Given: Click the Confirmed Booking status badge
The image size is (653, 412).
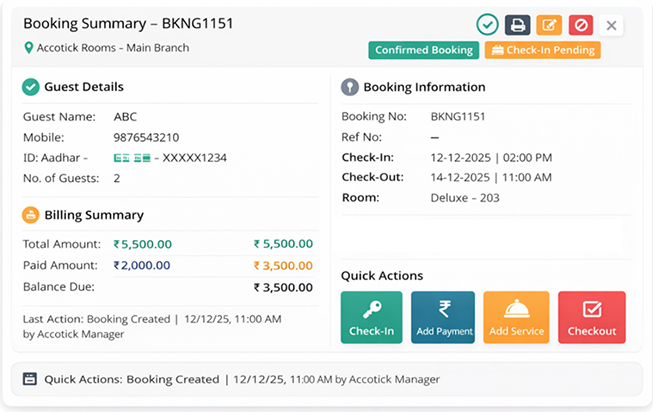Looking at the screenshot, I should click(x=424, y=50).
